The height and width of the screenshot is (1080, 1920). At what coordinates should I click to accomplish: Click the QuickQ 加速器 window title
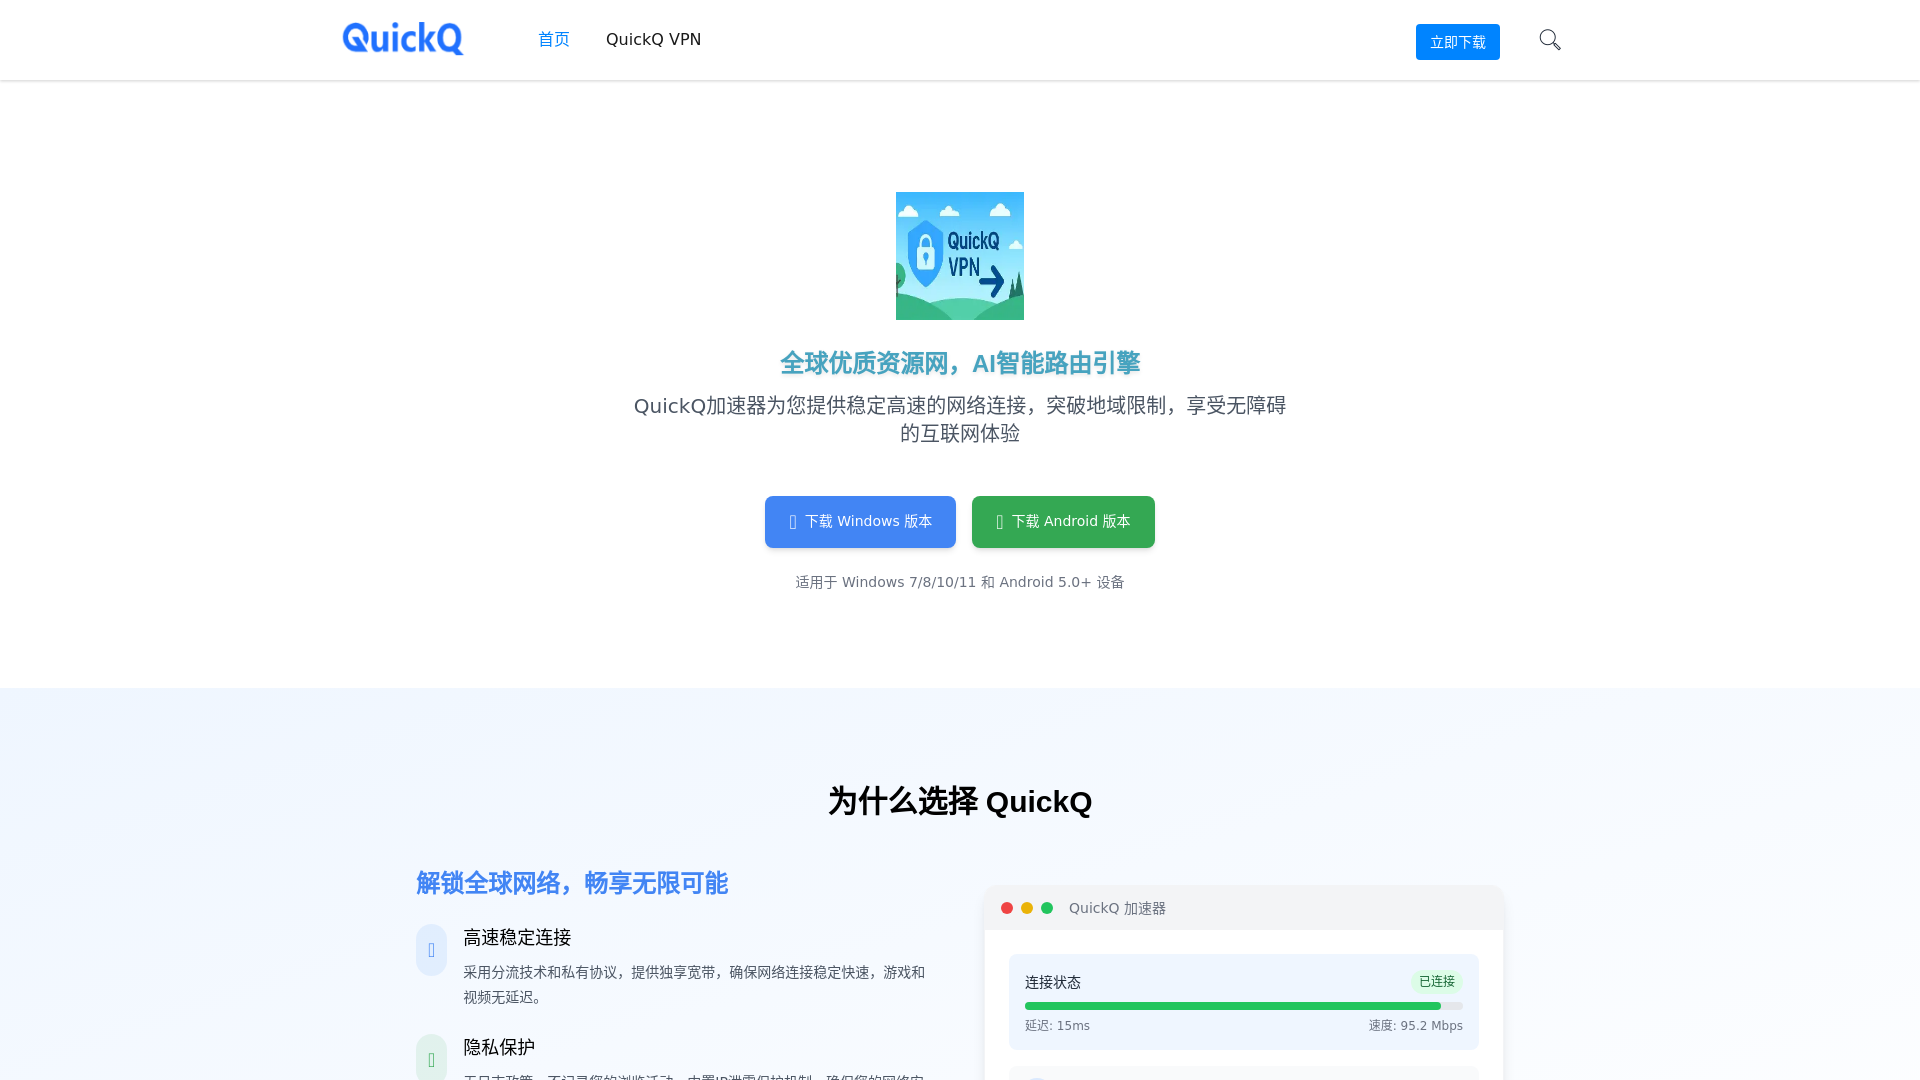point(1117,908)
